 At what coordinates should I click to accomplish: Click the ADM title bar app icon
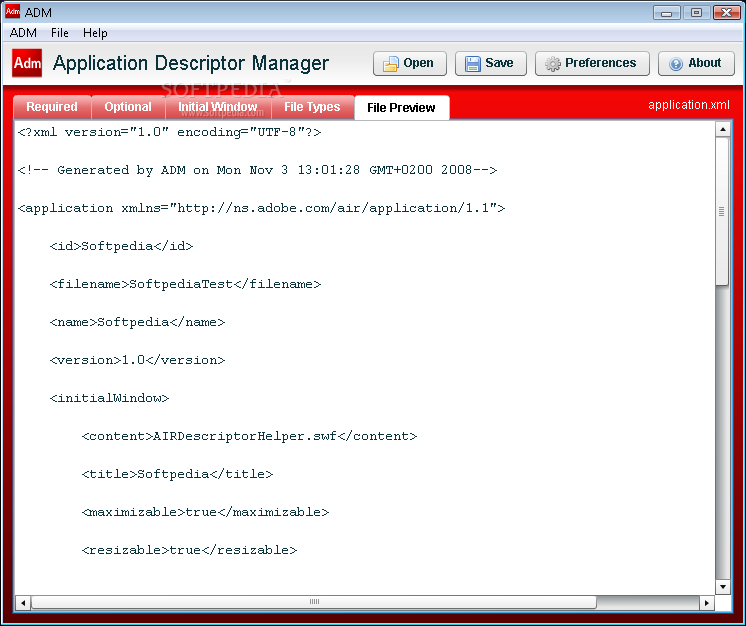pos(12,11)
